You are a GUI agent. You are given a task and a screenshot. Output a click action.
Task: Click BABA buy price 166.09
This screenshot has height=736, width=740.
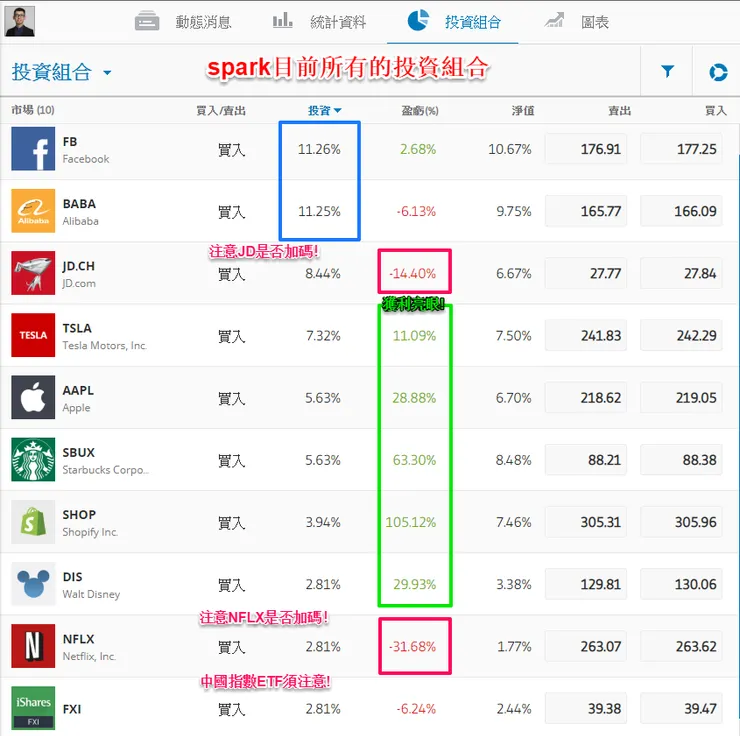pos(681,211)
